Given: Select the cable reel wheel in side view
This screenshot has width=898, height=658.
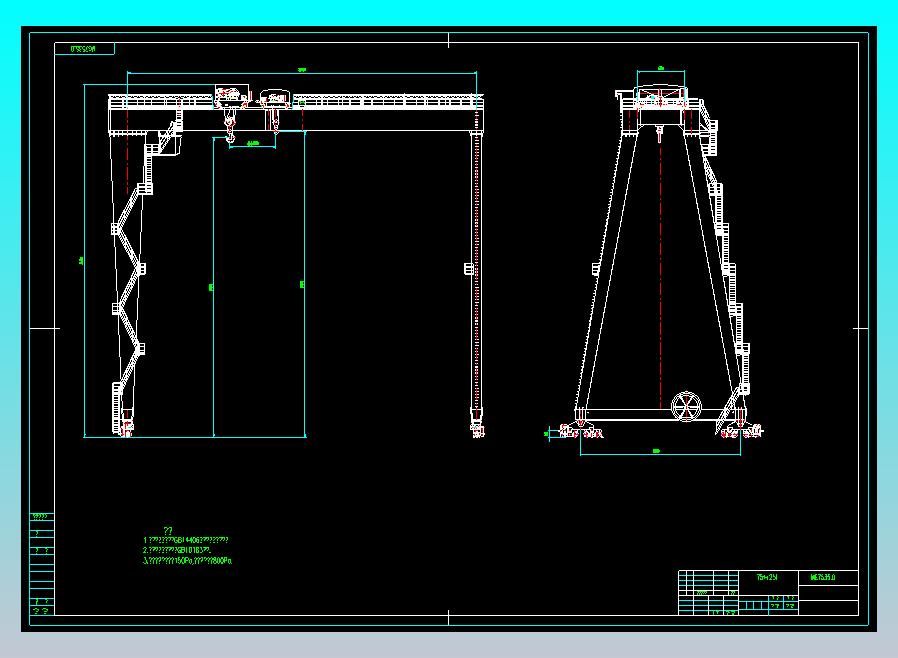Looking at the screenshot, I should (686, 406).
